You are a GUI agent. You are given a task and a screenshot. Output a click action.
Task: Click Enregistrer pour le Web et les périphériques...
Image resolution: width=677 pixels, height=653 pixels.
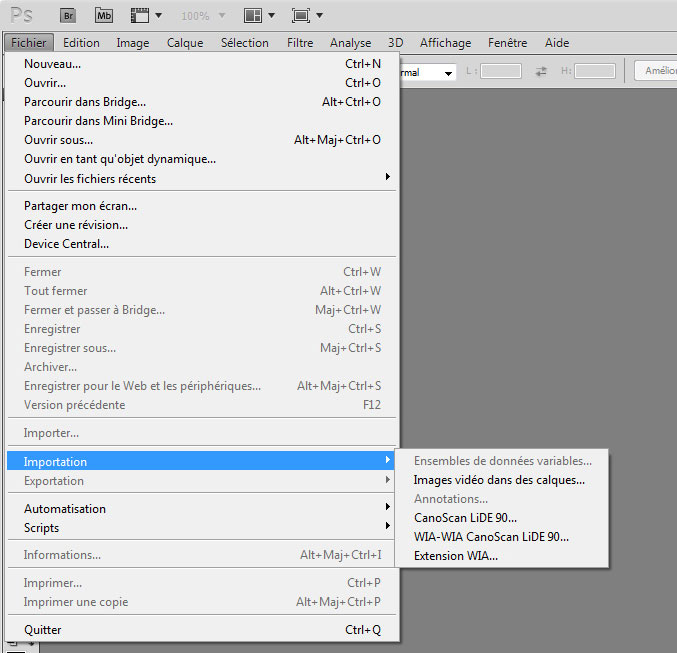[202, 386]
